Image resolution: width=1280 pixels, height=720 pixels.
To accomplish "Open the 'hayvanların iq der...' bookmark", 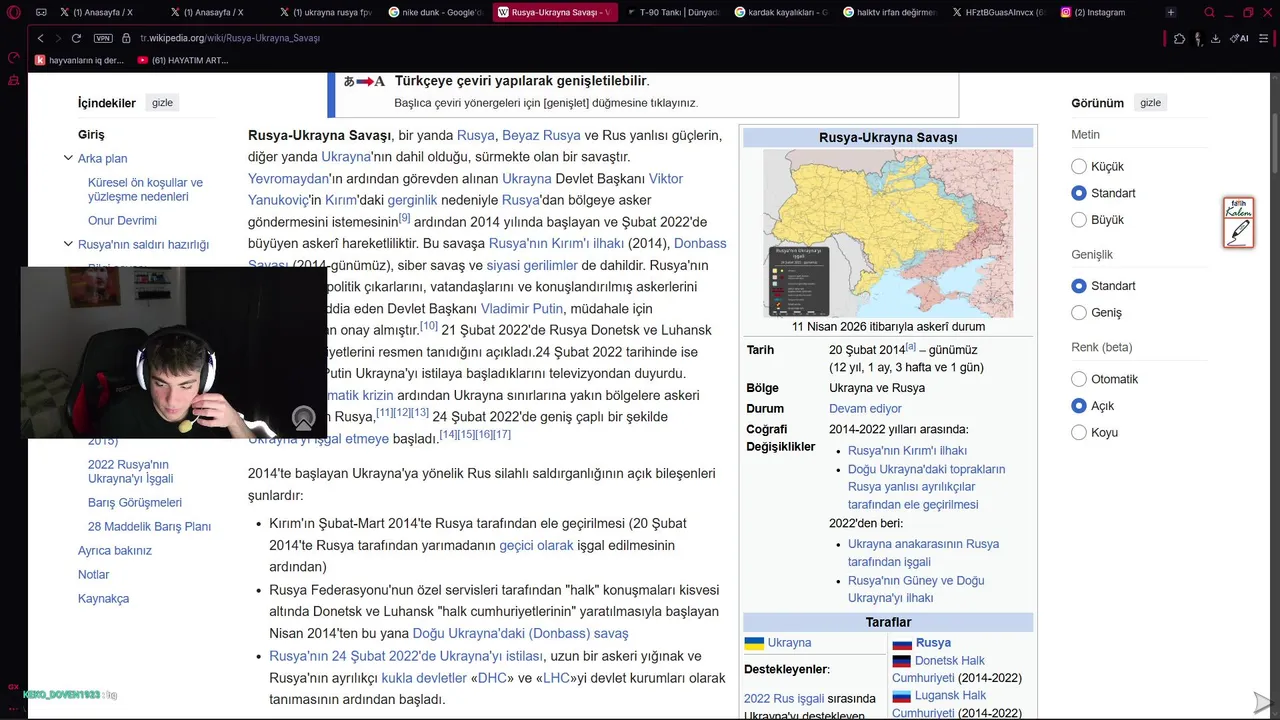I will (80, 60).
